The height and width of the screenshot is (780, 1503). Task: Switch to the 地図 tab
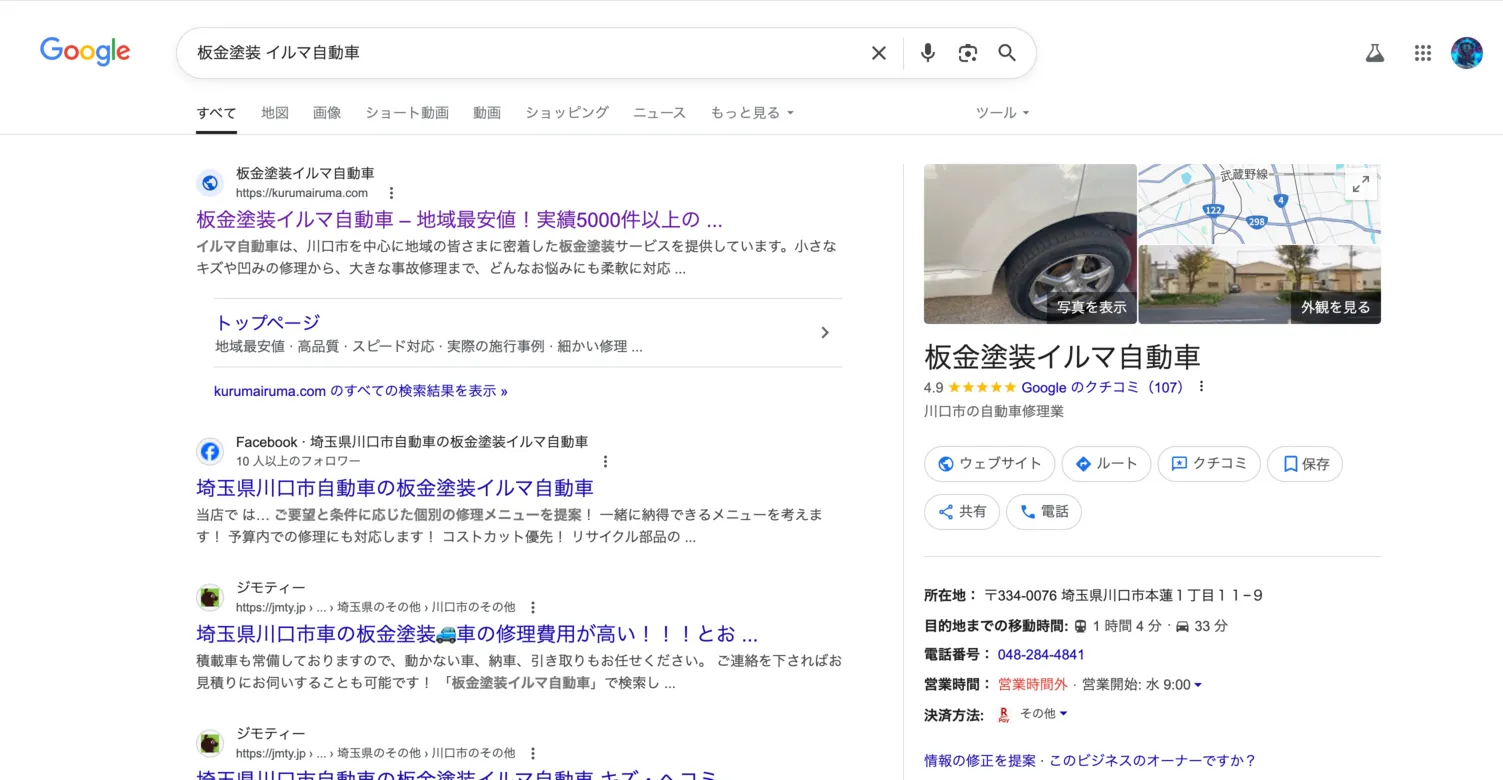coord(275,113)
